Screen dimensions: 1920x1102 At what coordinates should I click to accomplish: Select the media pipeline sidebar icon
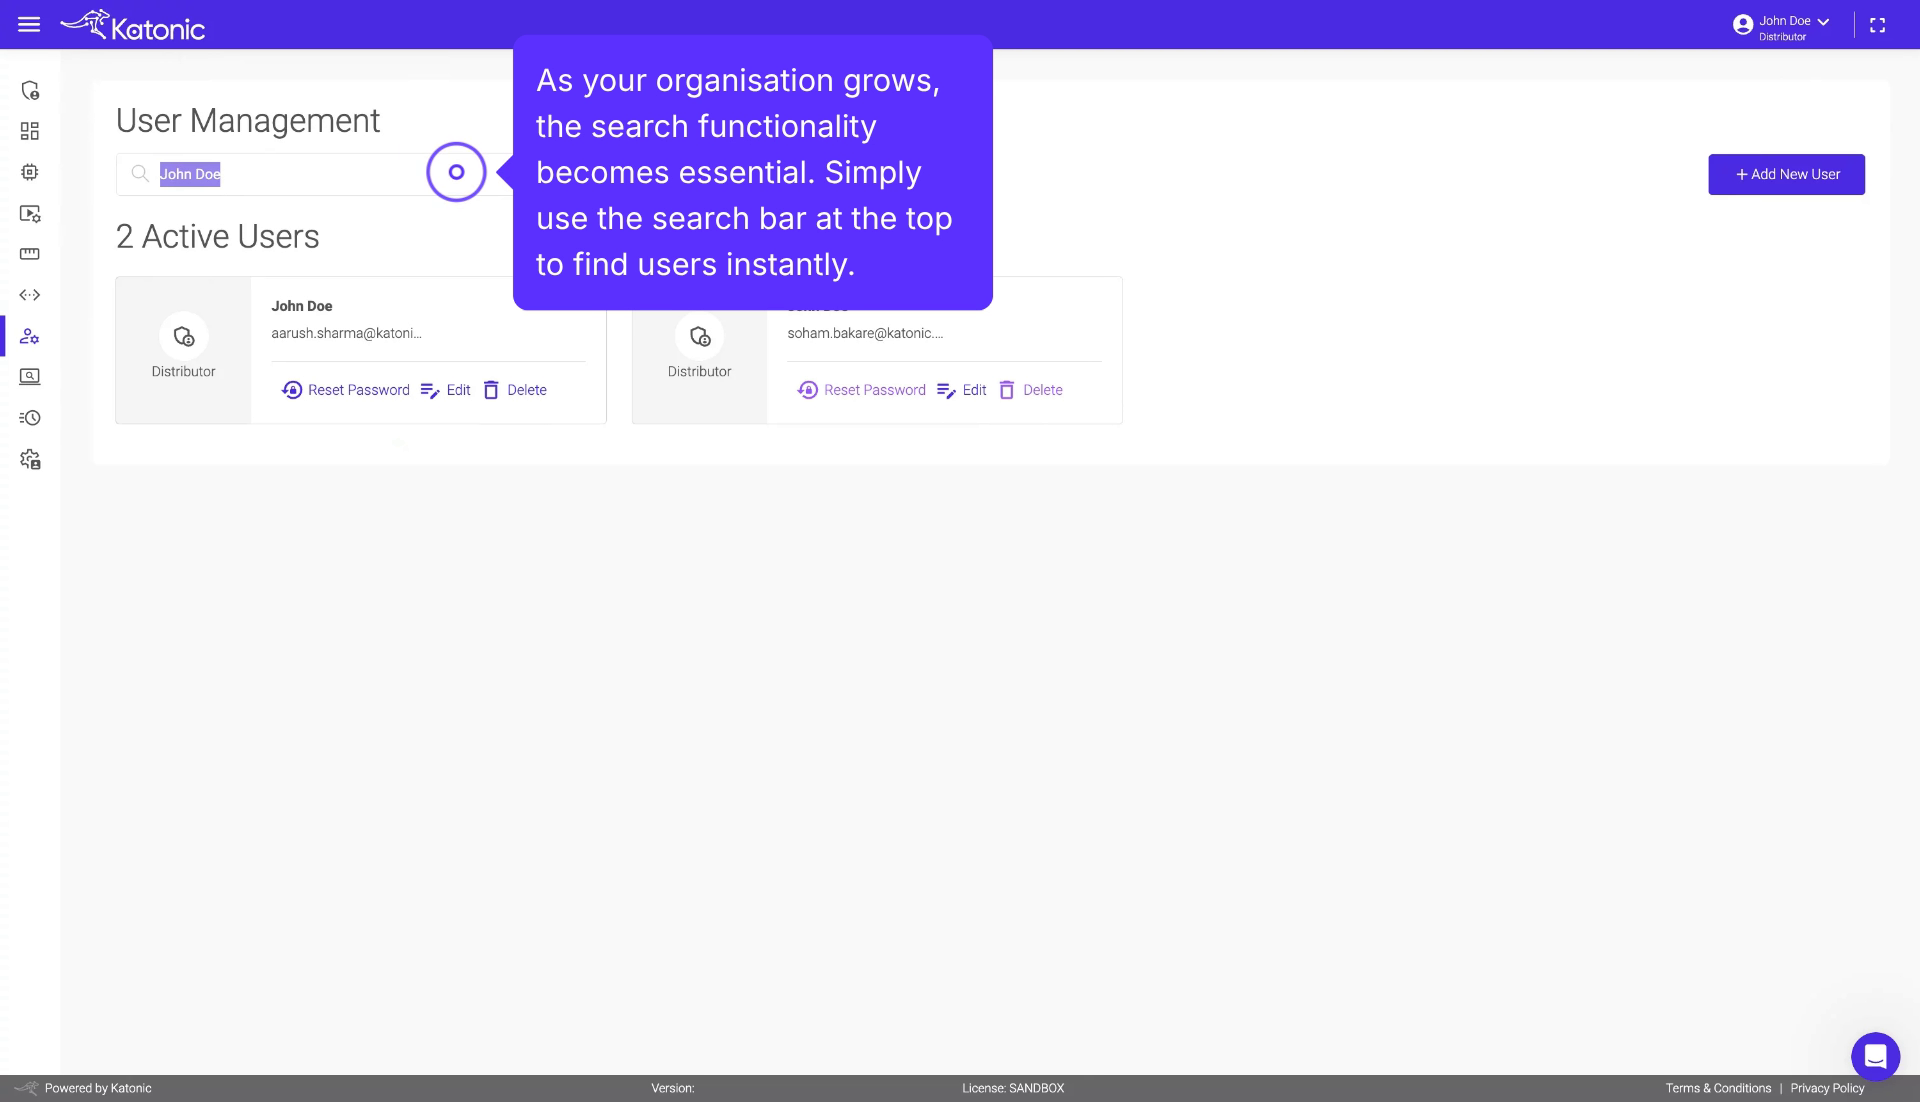point(30,213)
